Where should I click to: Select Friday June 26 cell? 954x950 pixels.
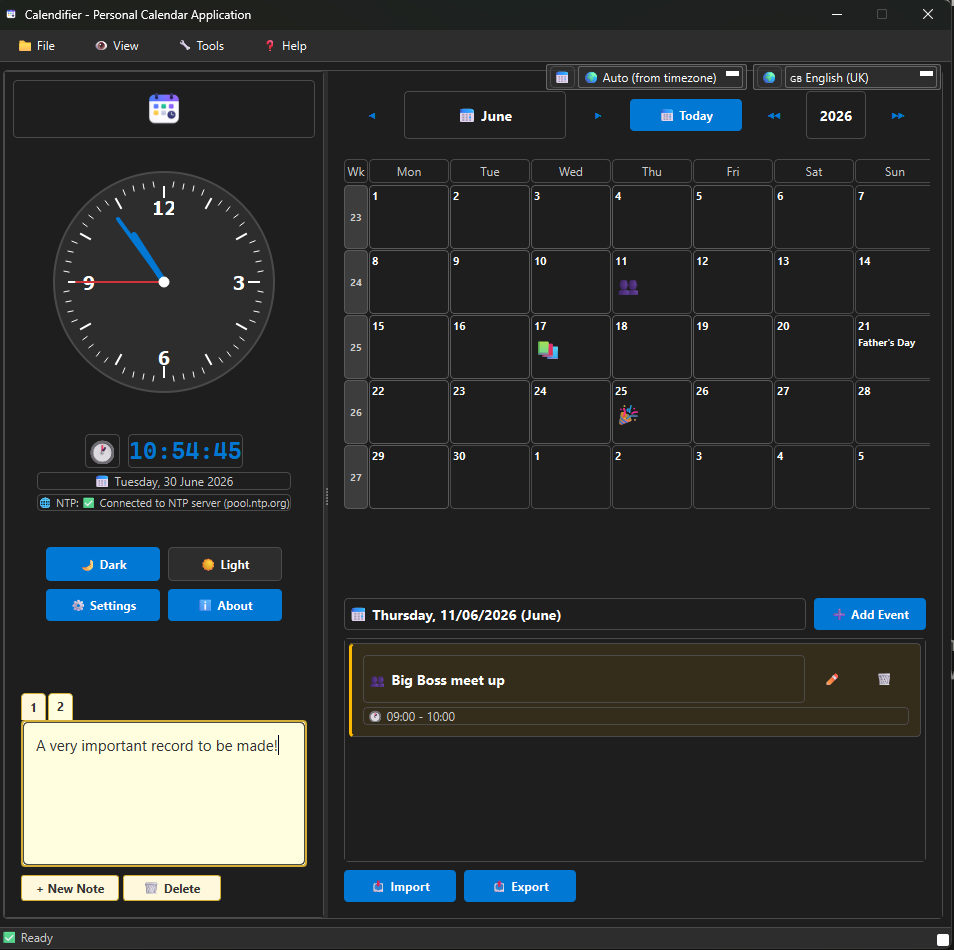point(733,412)
